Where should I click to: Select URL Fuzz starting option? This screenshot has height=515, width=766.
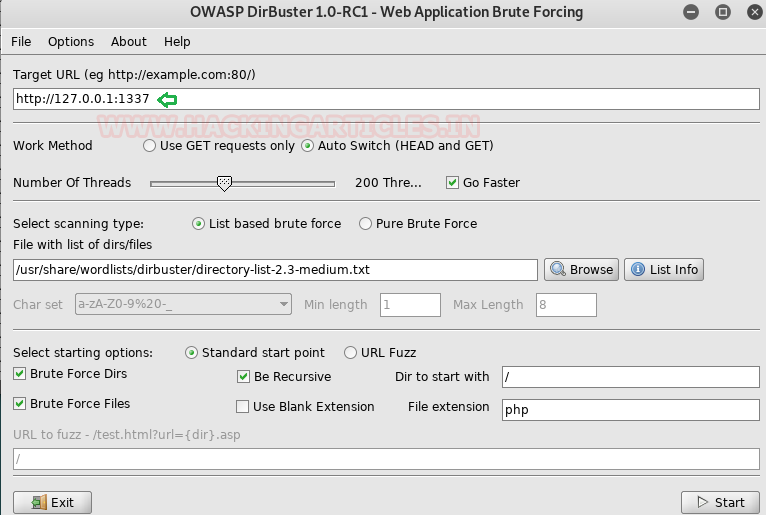click(350, 353)
